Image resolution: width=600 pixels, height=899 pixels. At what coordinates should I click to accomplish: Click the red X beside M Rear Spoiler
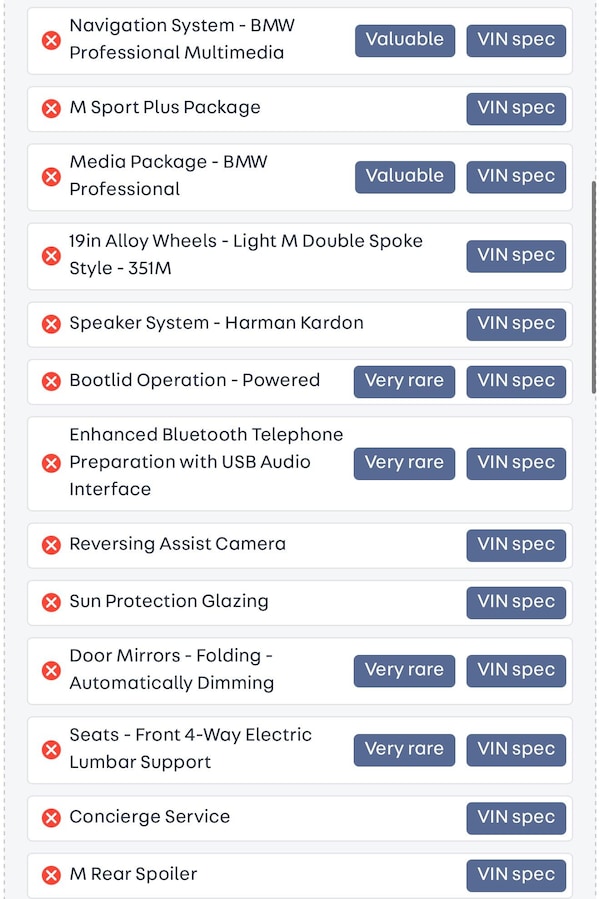(51, 875)
